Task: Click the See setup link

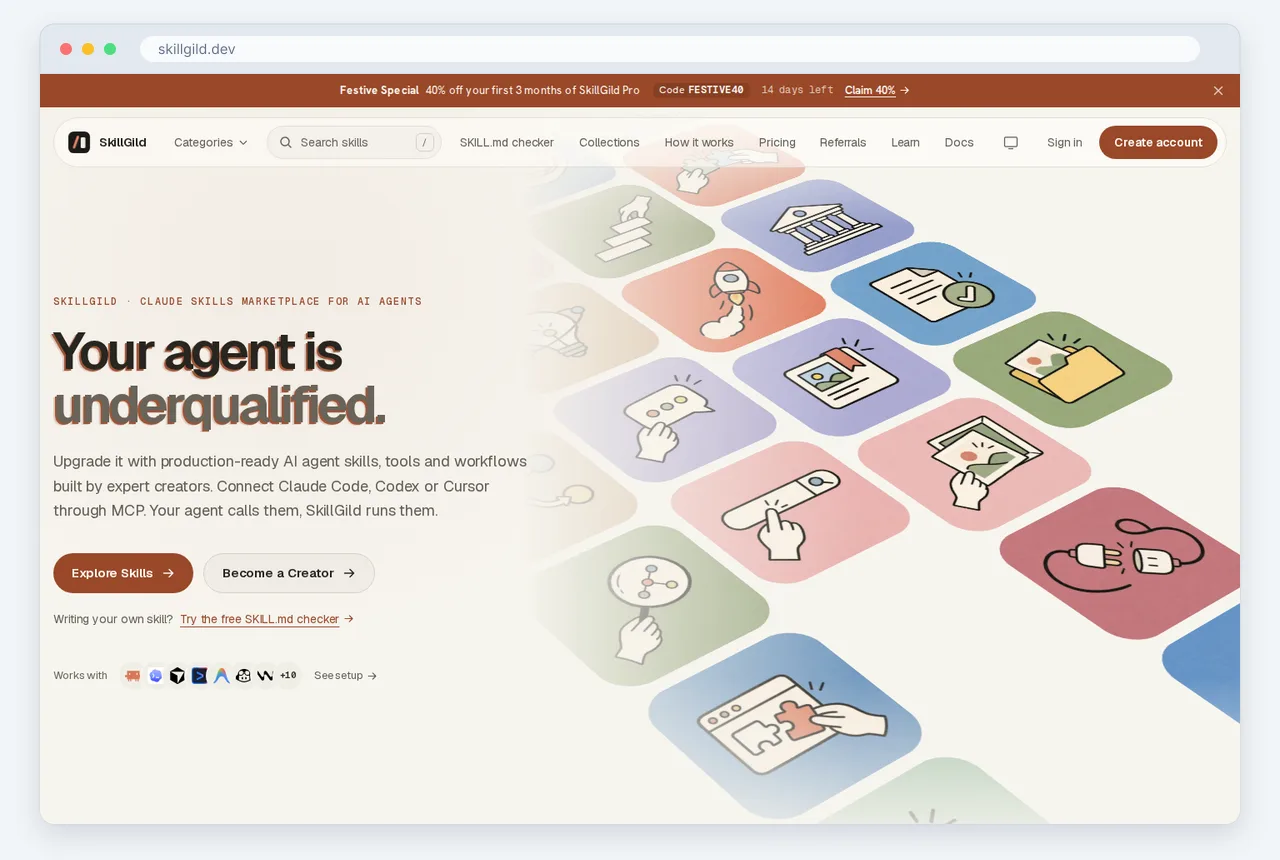Action: coord(345,676)
